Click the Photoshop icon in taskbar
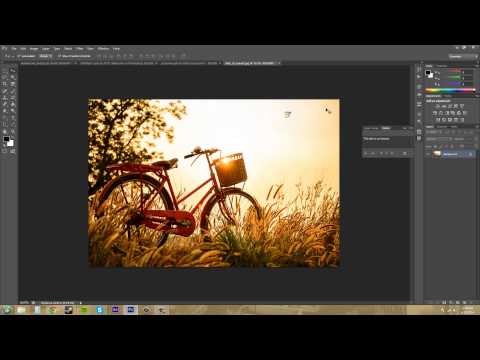This screenshot has width=480, height=360. (131, 310)
